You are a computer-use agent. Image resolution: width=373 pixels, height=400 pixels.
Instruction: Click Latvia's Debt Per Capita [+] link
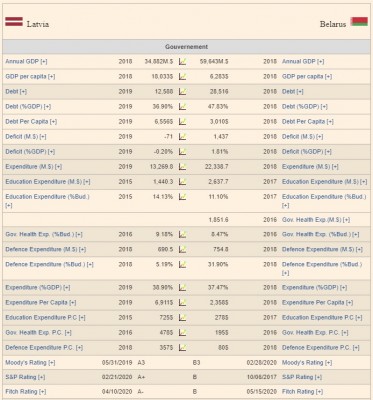31,122
